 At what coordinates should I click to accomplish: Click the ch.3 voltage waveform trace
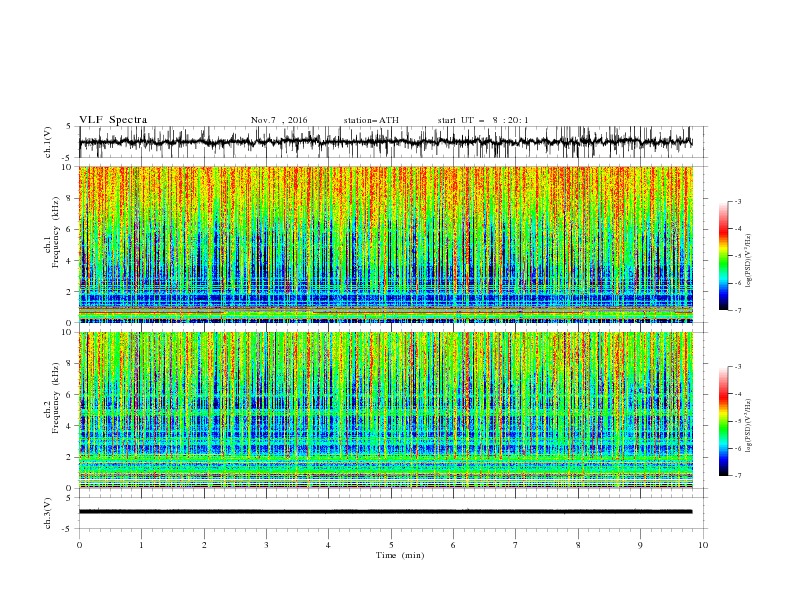click(385, 512)
